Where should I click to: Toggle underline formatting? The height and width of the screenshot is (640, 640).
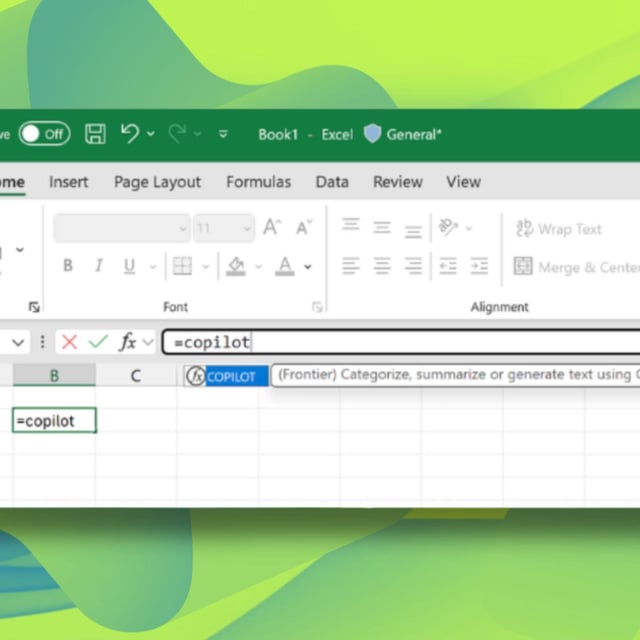(x=129, y=266)
